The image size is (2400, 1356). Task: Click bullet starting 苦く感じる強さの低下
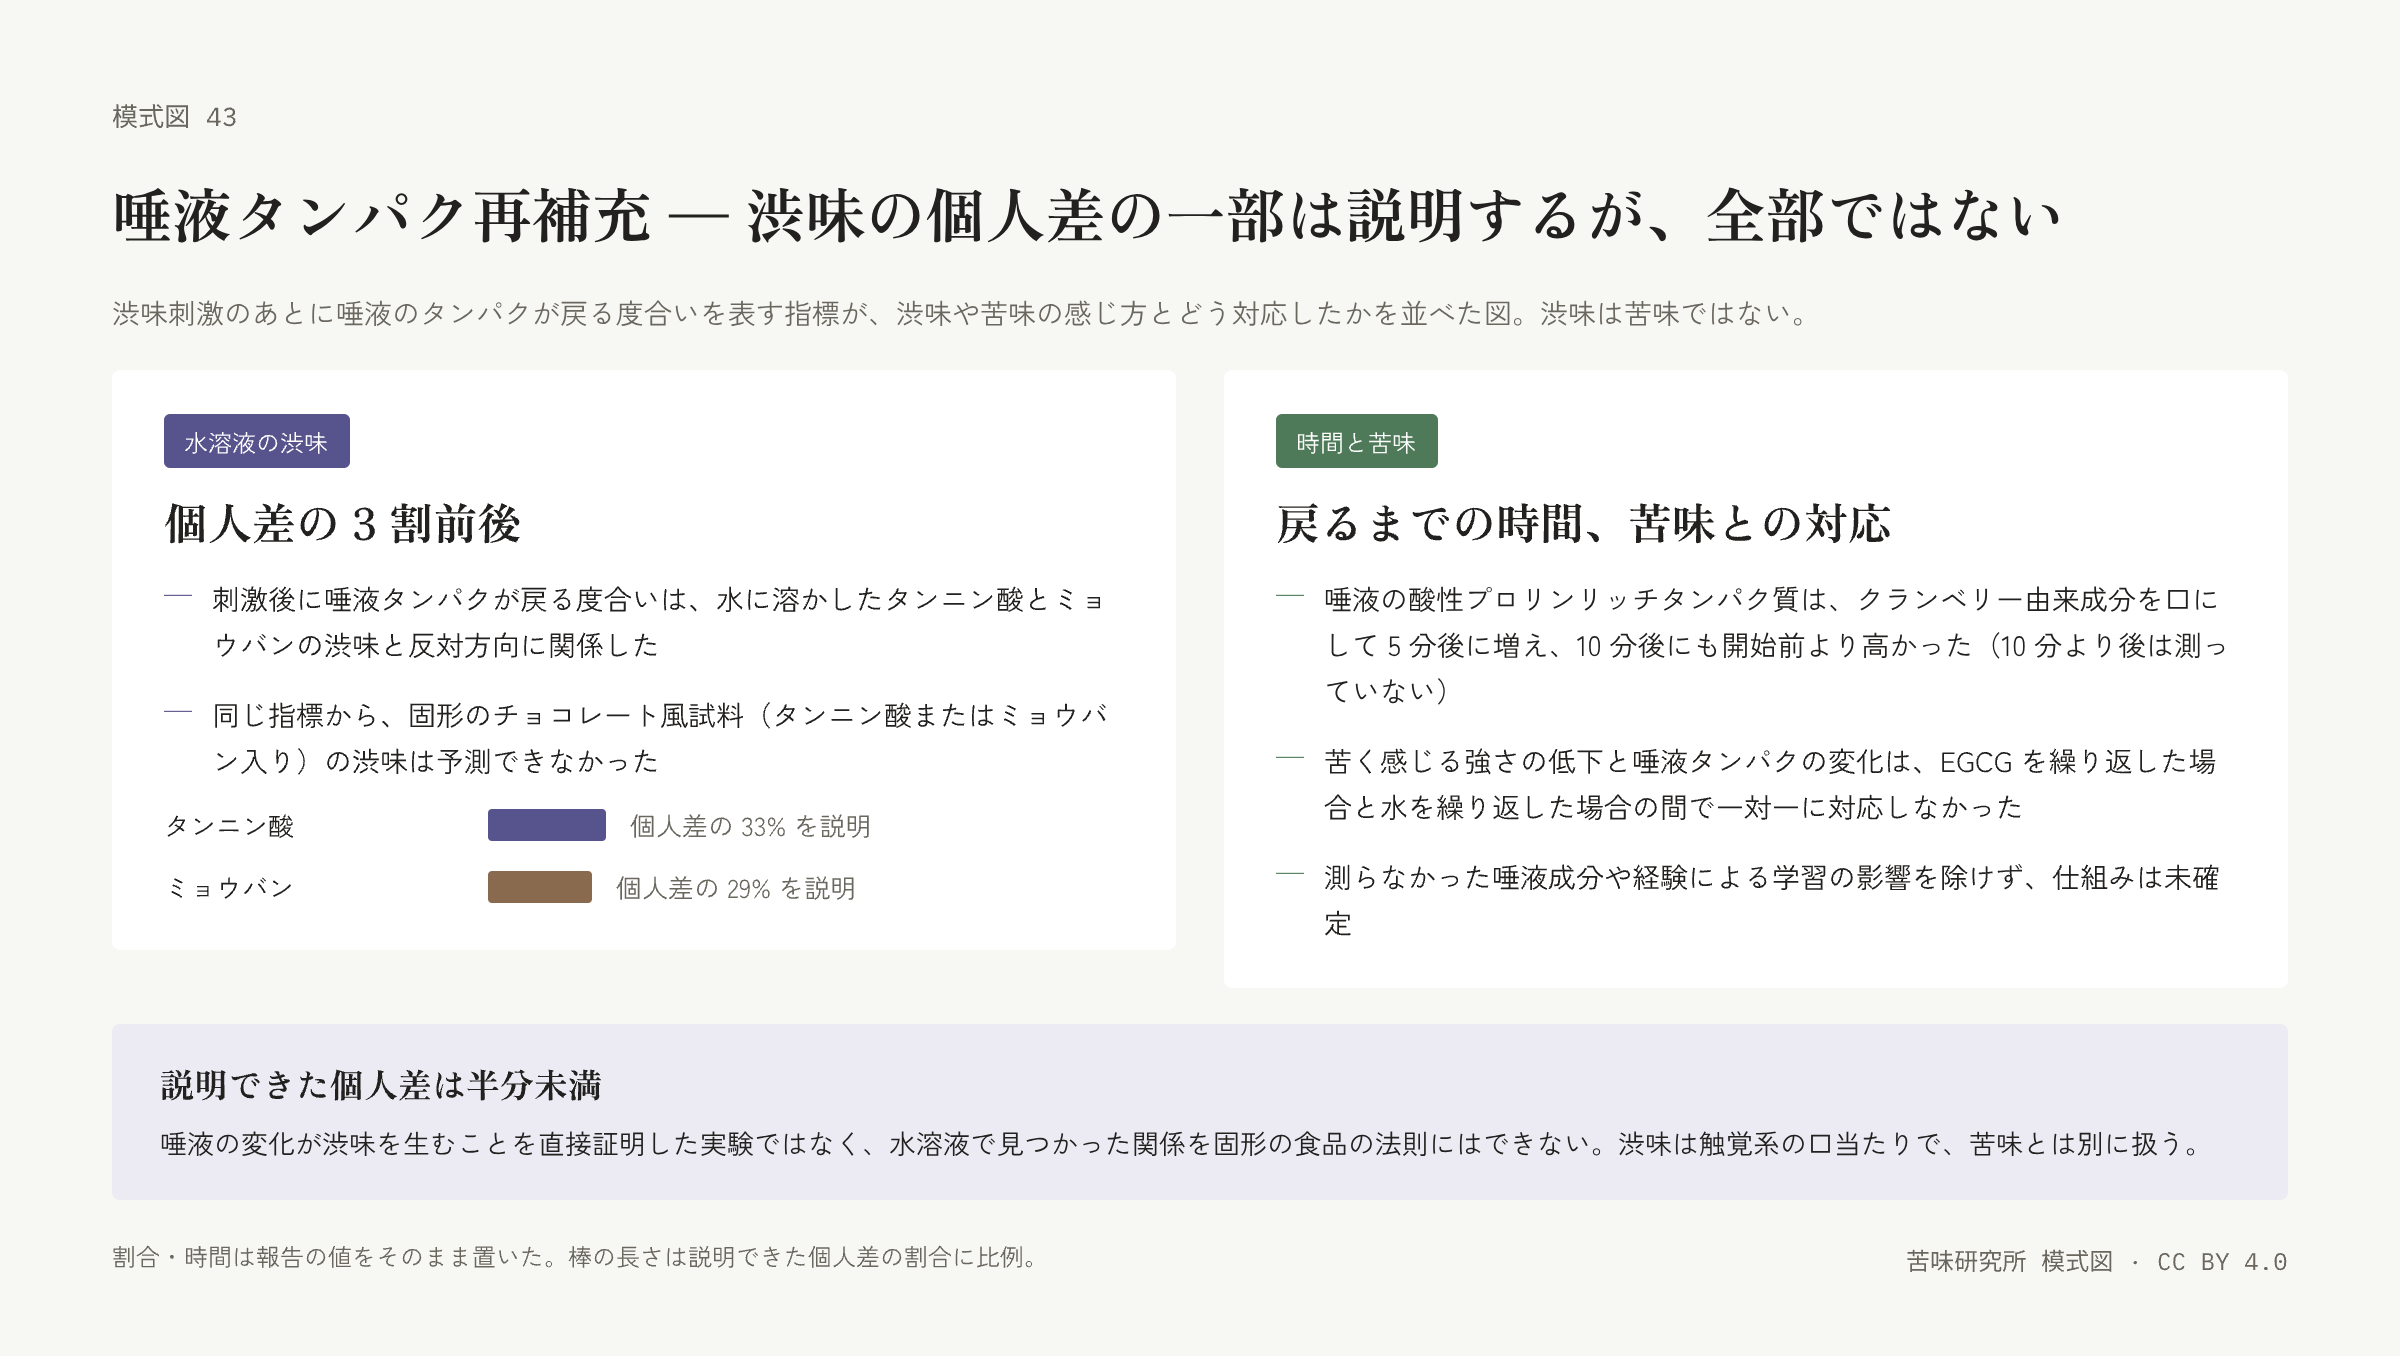tap(1770, 784)
